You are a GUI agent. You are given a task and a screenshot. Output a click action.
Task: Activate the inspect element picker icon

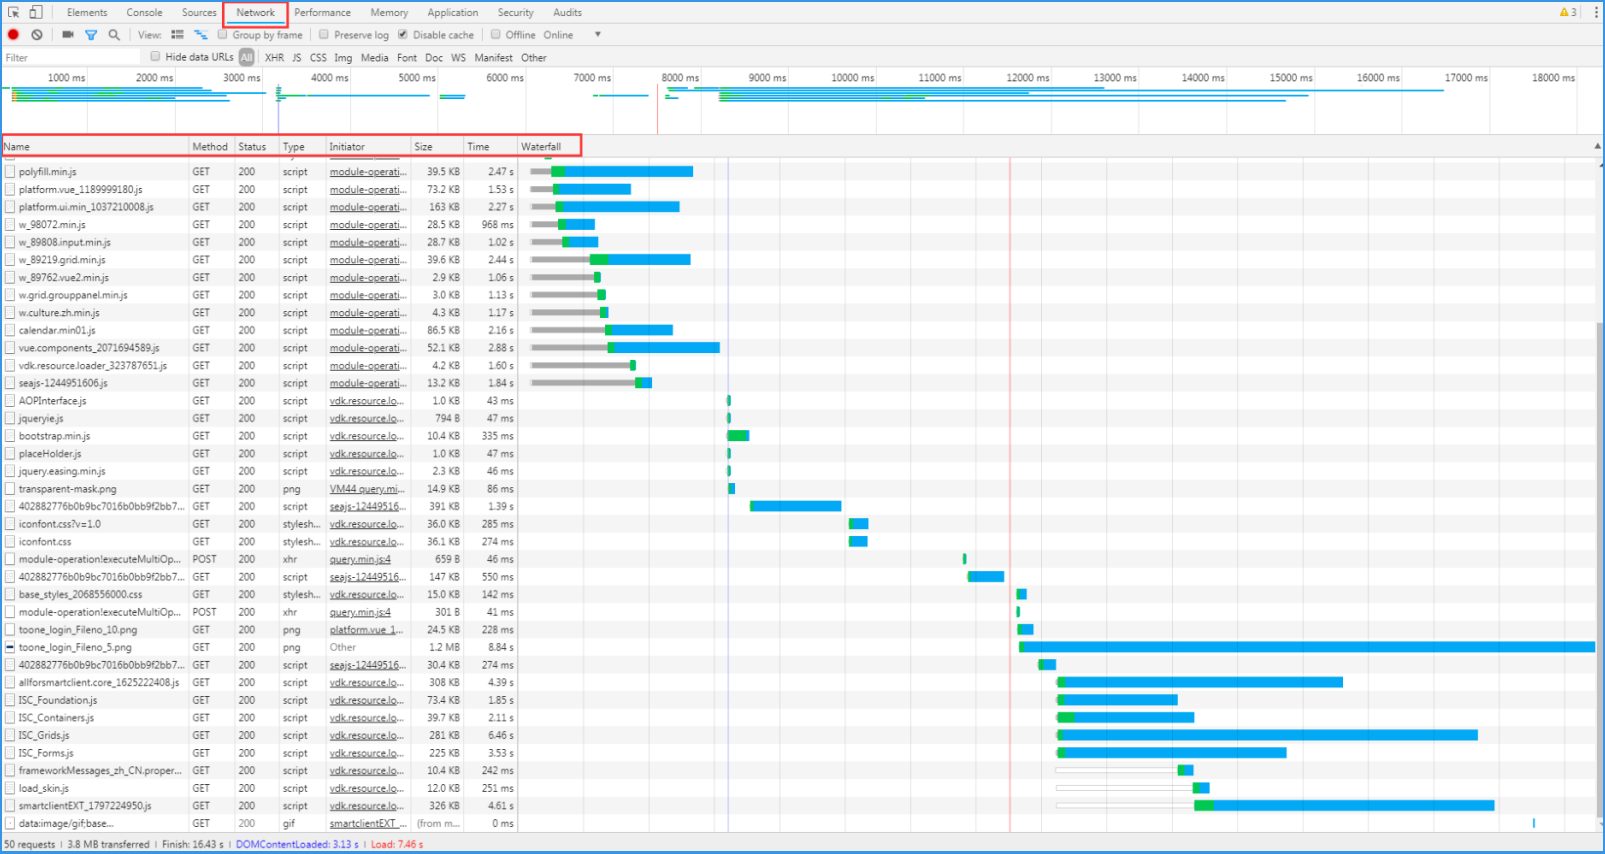pos(14,12)
